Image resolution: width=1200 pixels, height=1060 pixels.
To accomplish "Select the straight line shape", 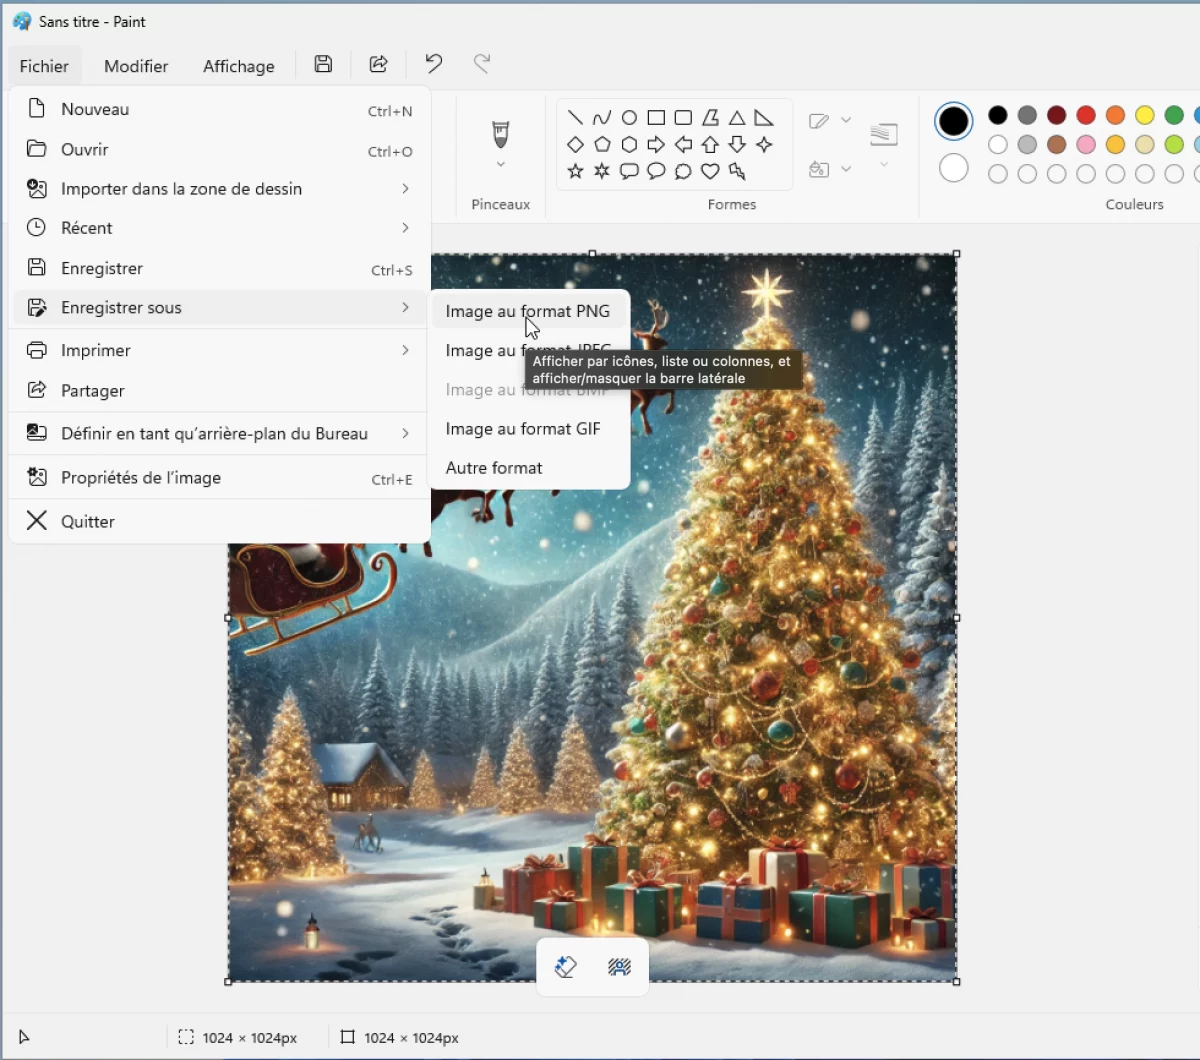I will [575, 117].
